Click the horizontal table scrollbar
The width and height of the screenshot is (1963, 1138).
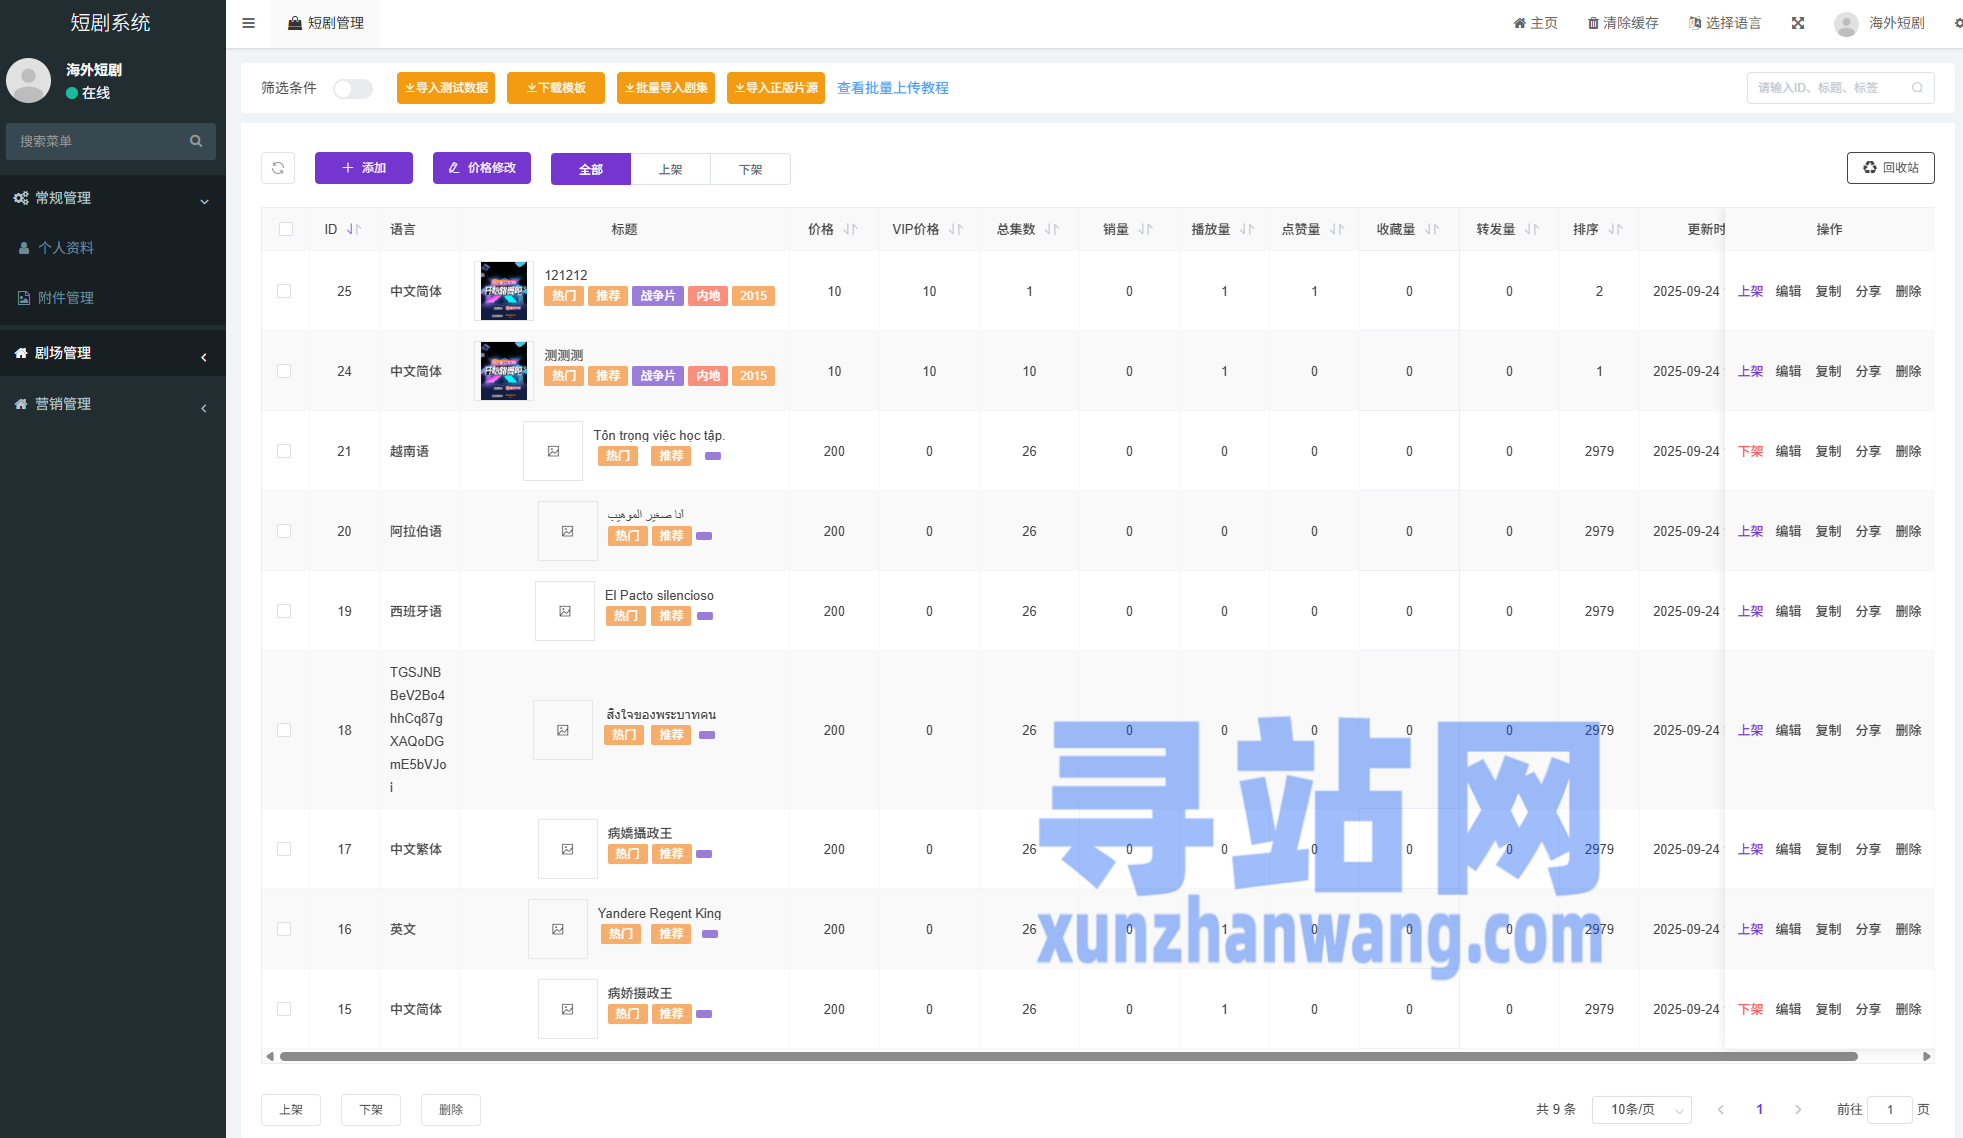click(1068, 1056)
